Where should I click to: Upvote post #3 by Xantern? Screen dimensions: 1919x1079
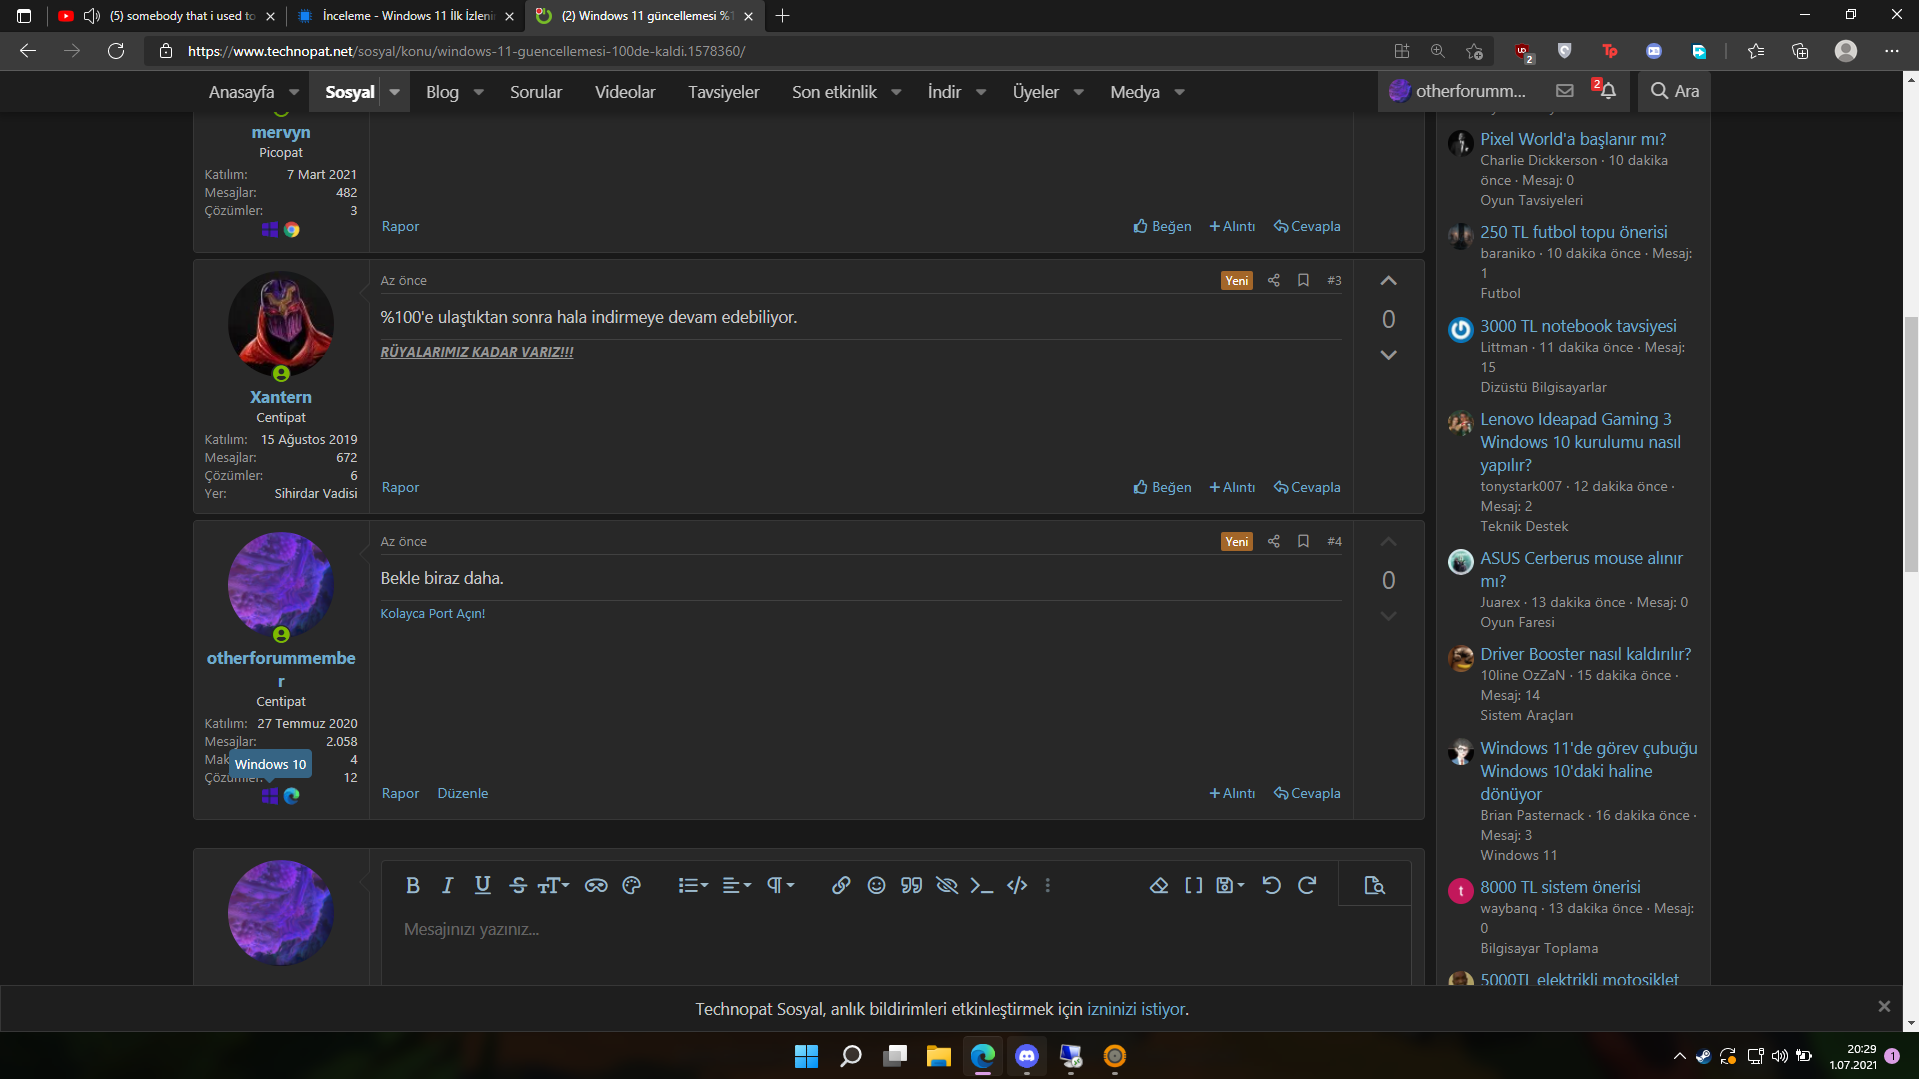point(1388,281)
